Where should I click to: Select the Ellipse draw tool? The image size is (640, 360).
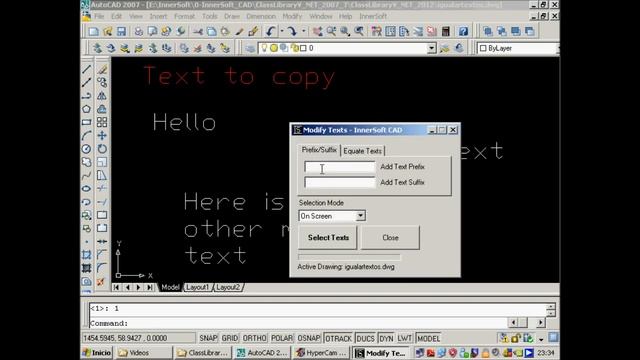[87, 189]
